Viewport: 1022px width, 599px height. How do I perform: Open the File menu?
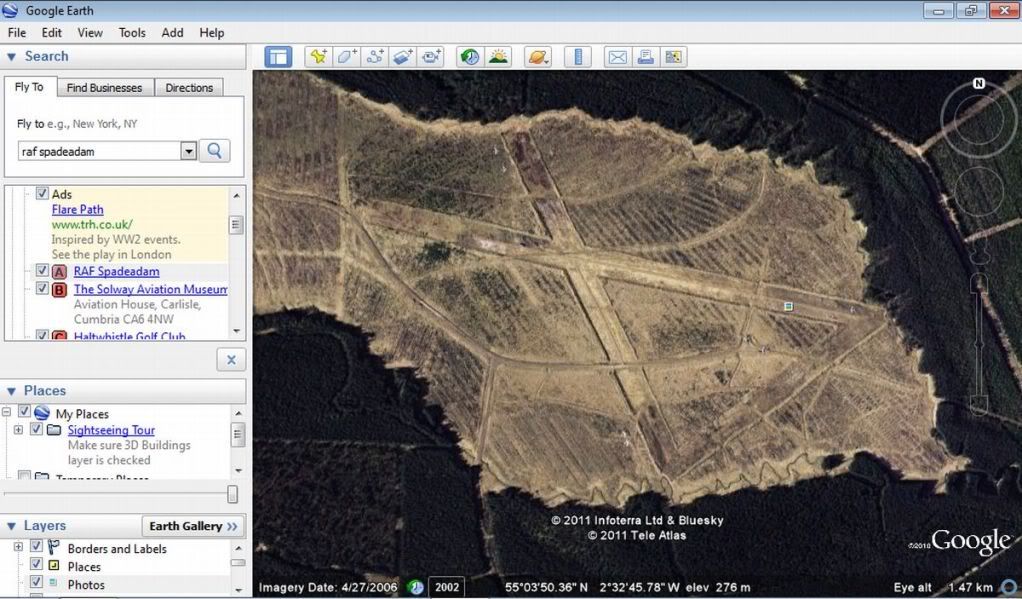[x=17, y=33]
